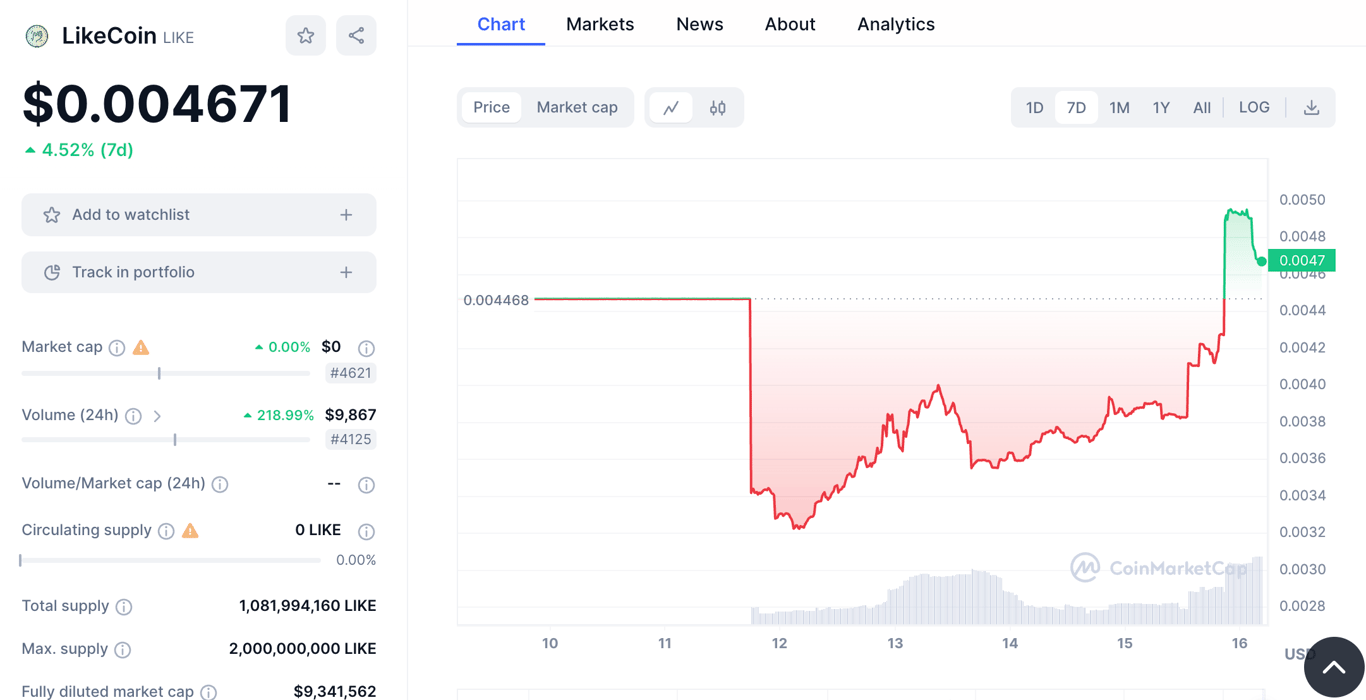Image resolution: width=1366 pixels, height=700 pixels.
Task: Click the 4.52% (7d) change text
Action: (x=79, y=150)
